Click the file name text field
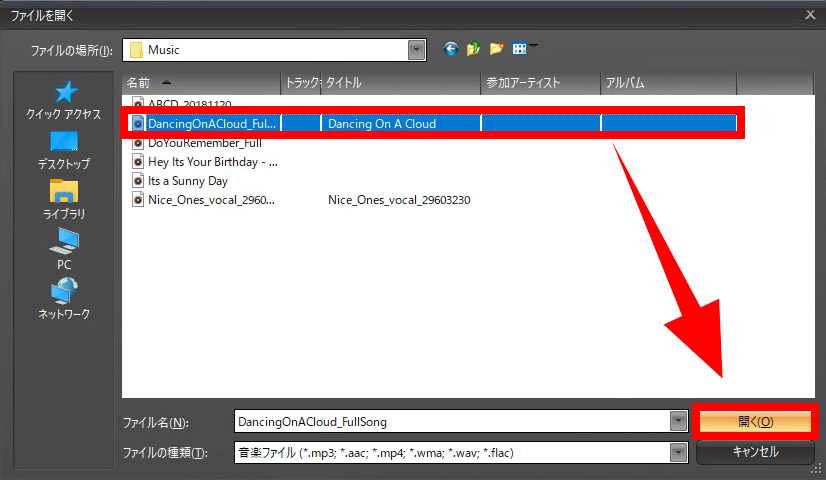This screenshot has width=826, height=480. pos(450,422)
